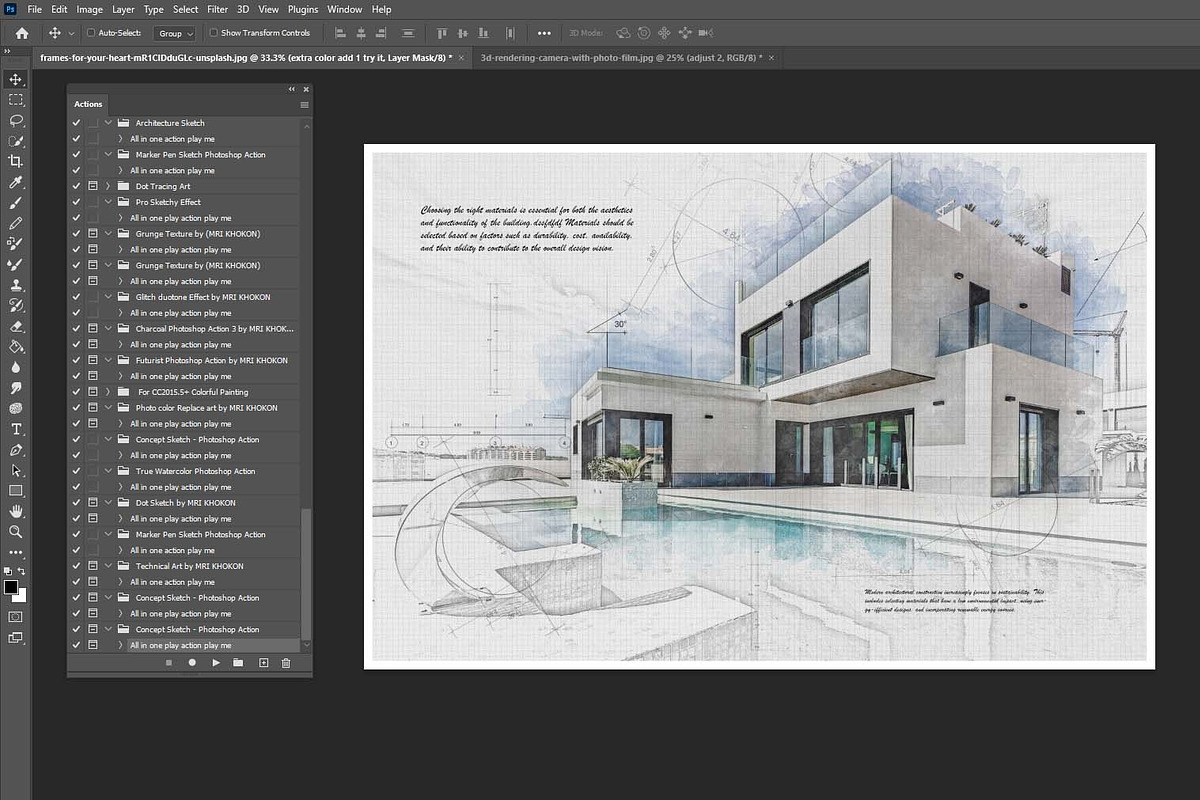Screen dimensions: 1200x800
Task: Select the Rectangle shape tool
Action: point(15,490)
